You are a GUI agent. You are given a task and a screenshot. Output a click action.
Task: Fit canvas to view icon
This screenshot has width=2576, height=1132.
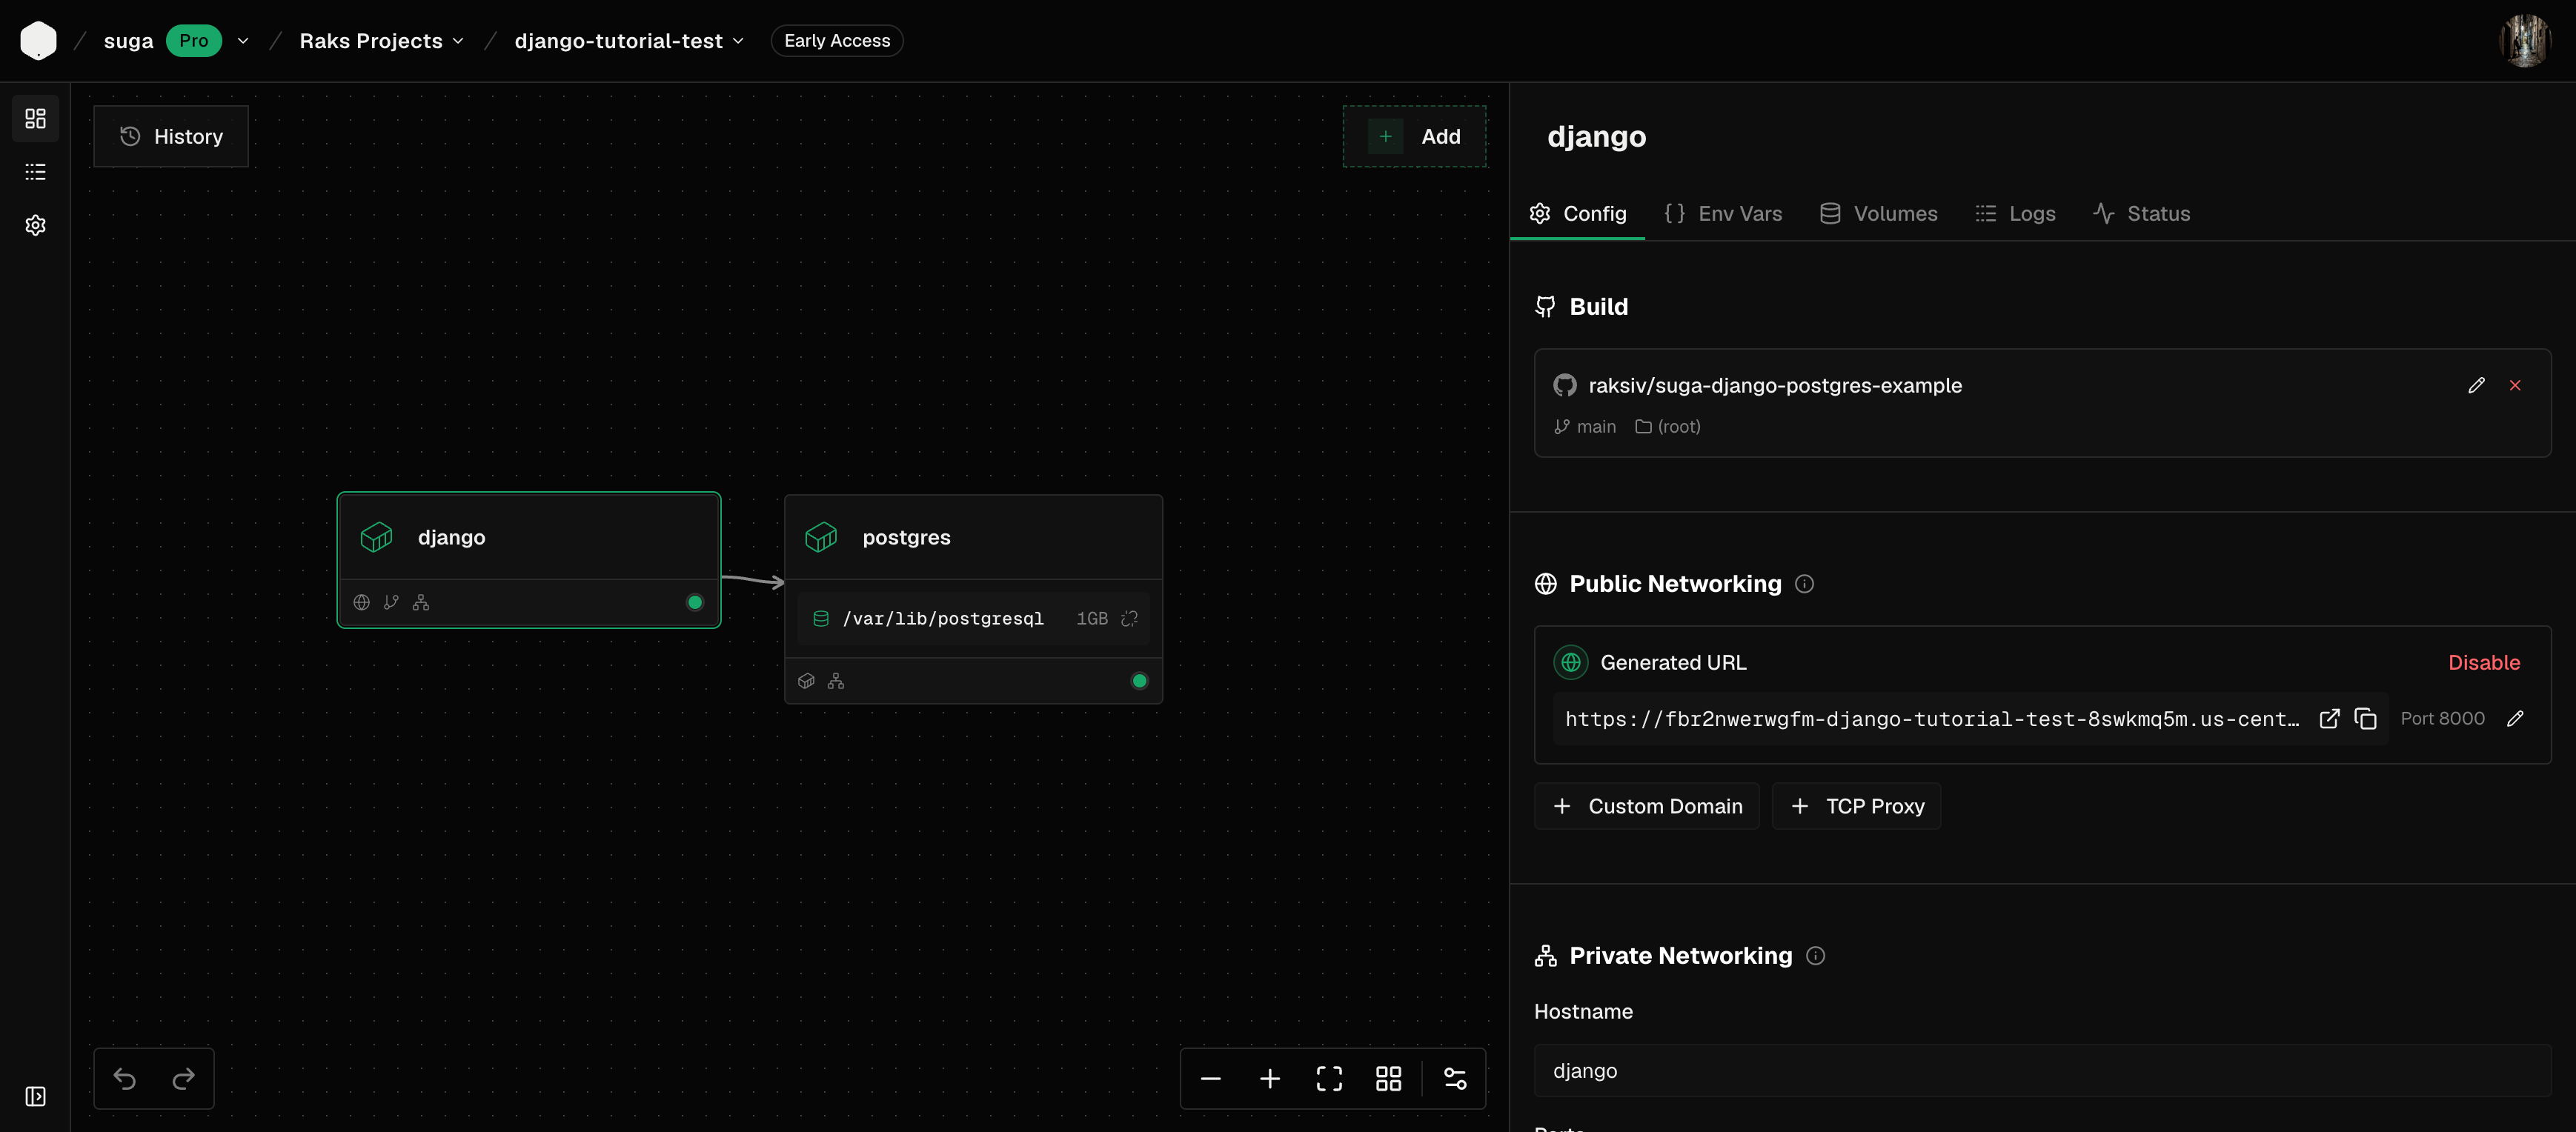[x=1329, y=1078]
